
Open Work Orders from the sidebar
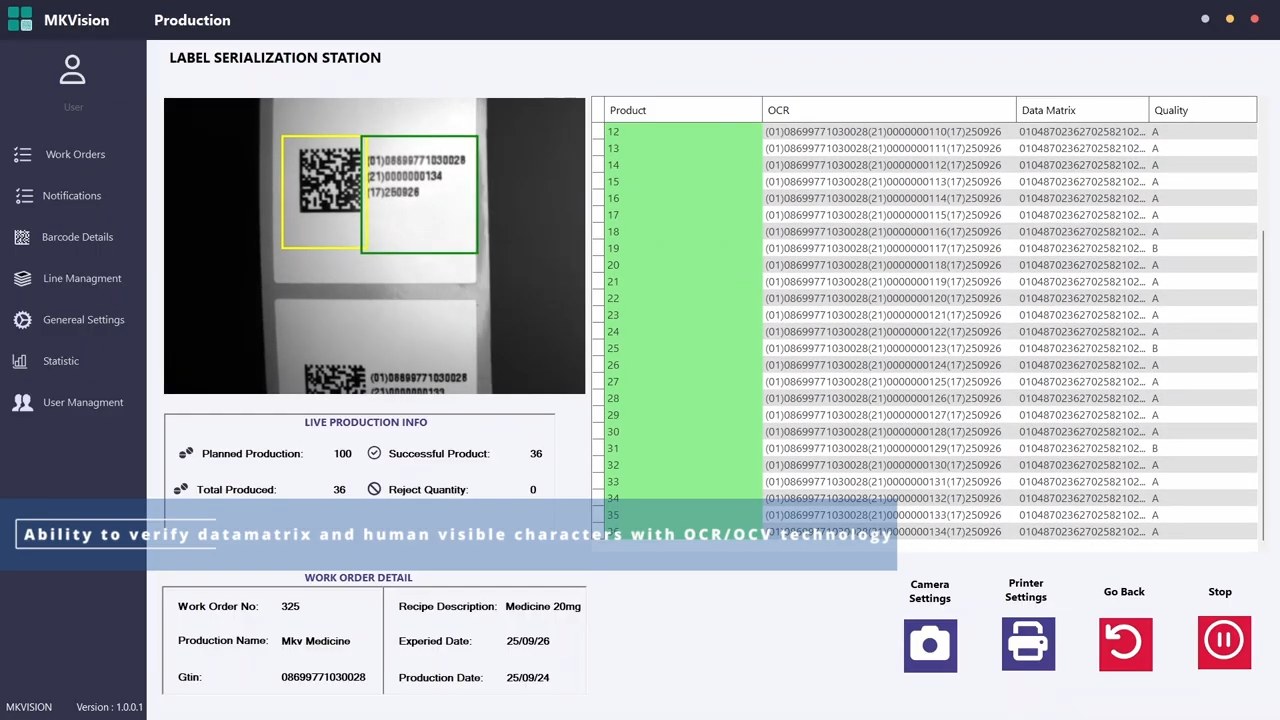(75, 154)
